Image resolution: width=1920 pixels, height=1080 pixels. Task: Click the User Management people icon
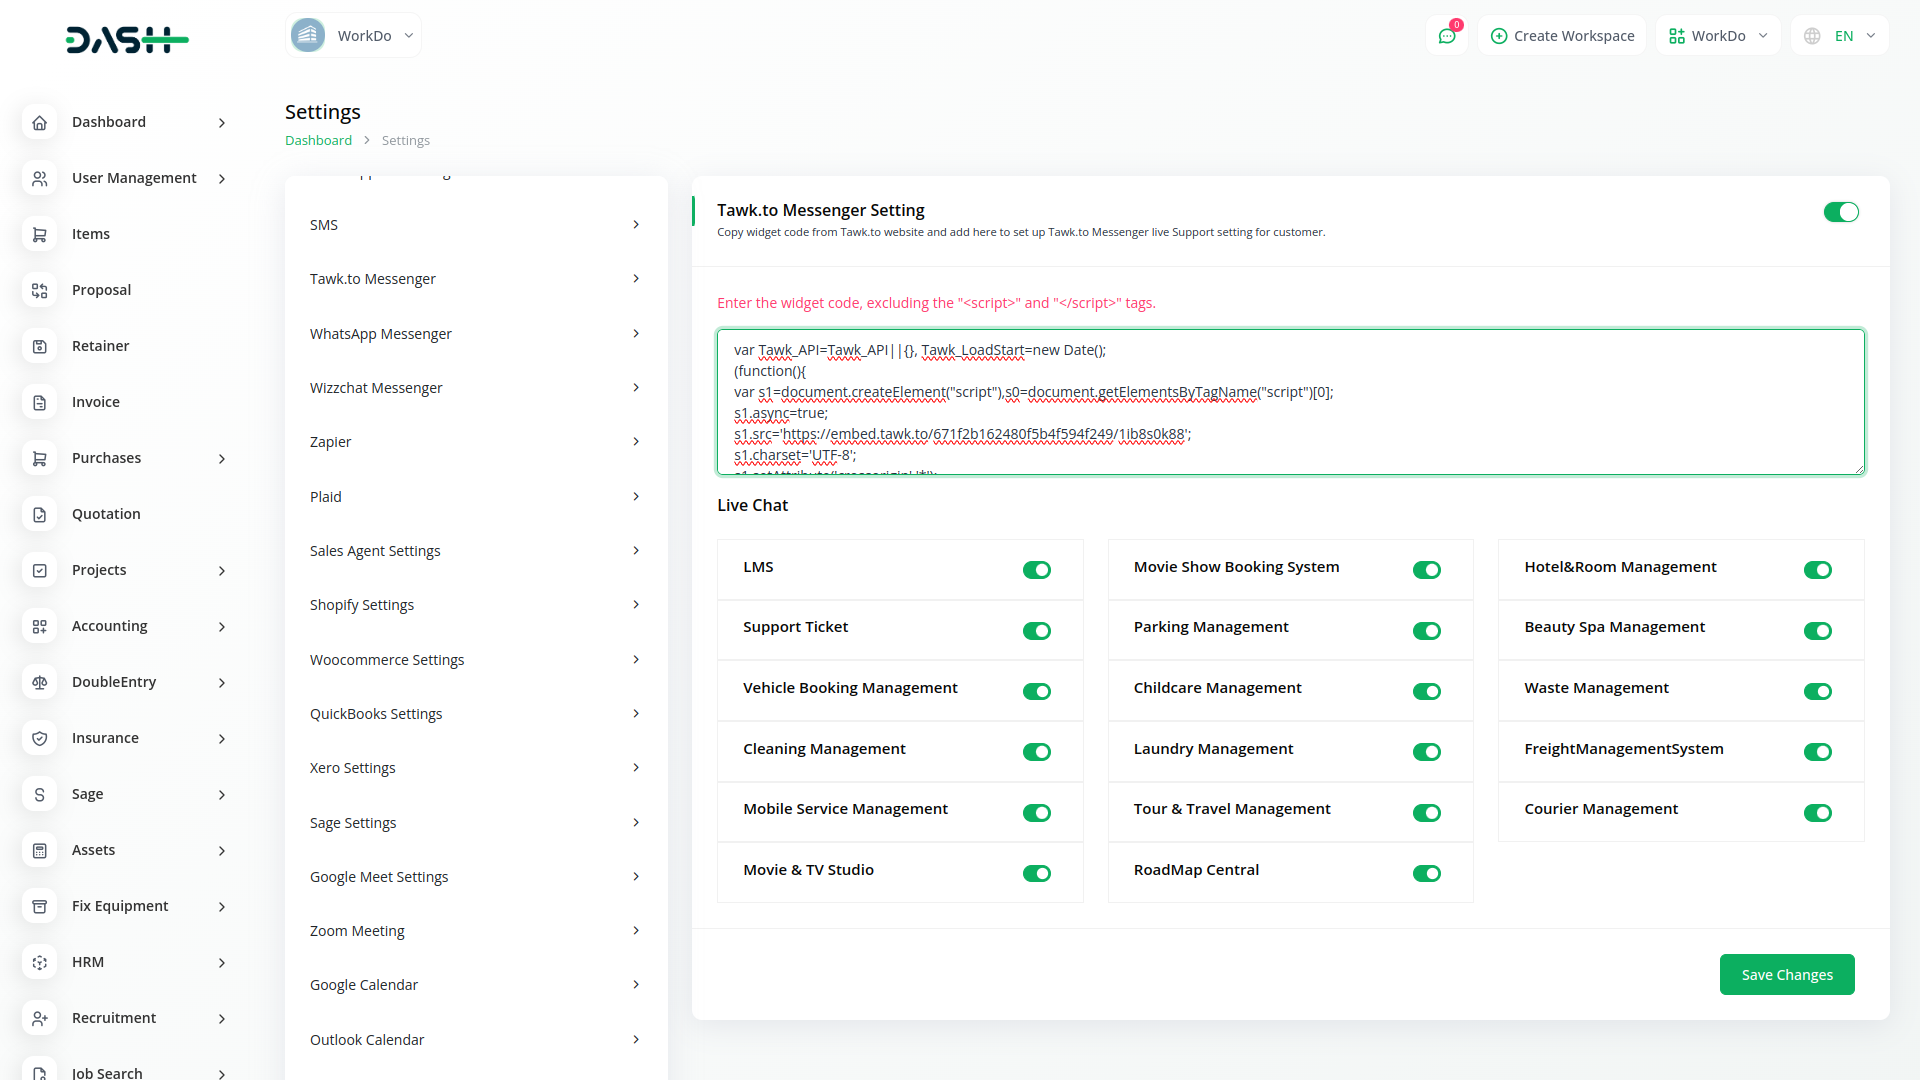tap(39, 178)
